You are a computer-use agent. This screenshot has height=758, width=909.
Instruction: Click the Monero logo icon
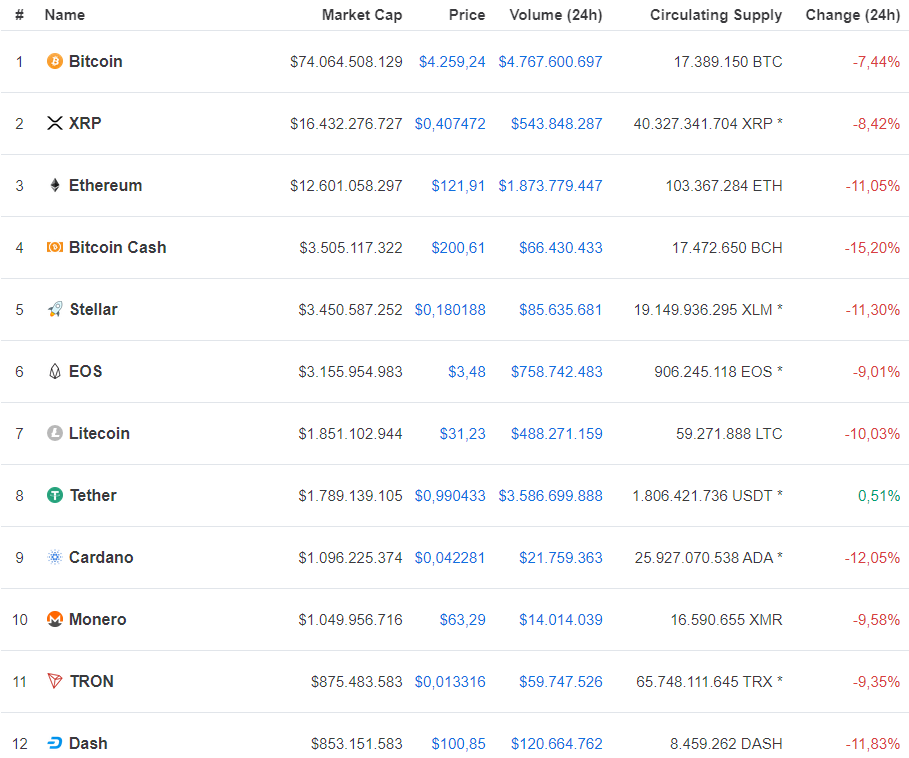tap(54, 619)
